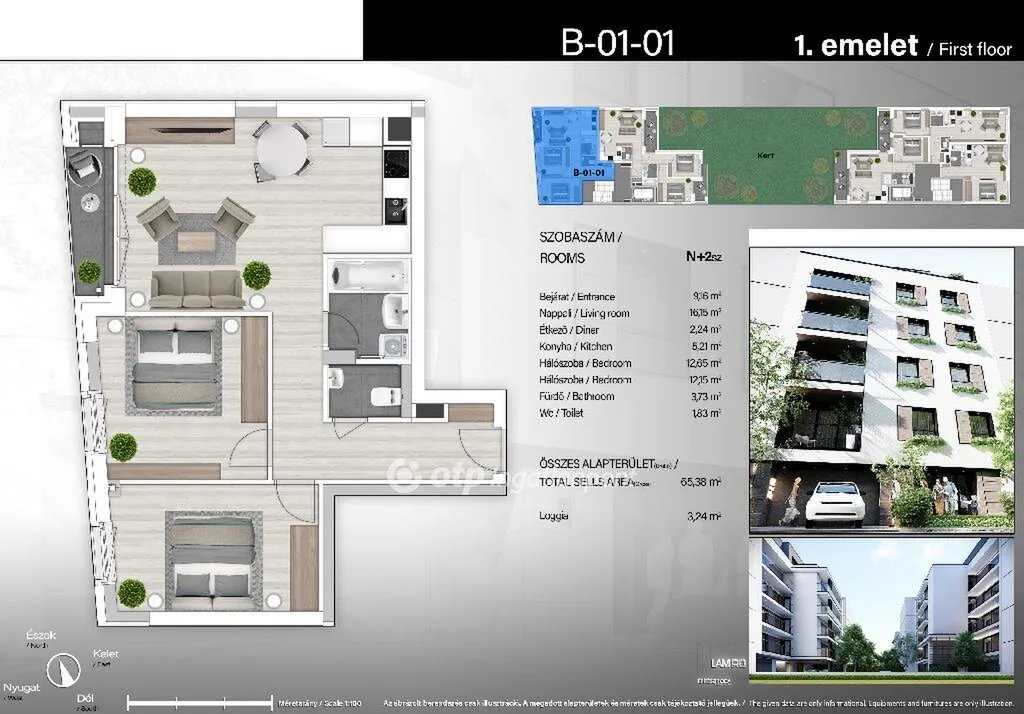
Task: Click the "3,24 m²" loggia area value
Action: pyautogui.click(x=704, y=516)
